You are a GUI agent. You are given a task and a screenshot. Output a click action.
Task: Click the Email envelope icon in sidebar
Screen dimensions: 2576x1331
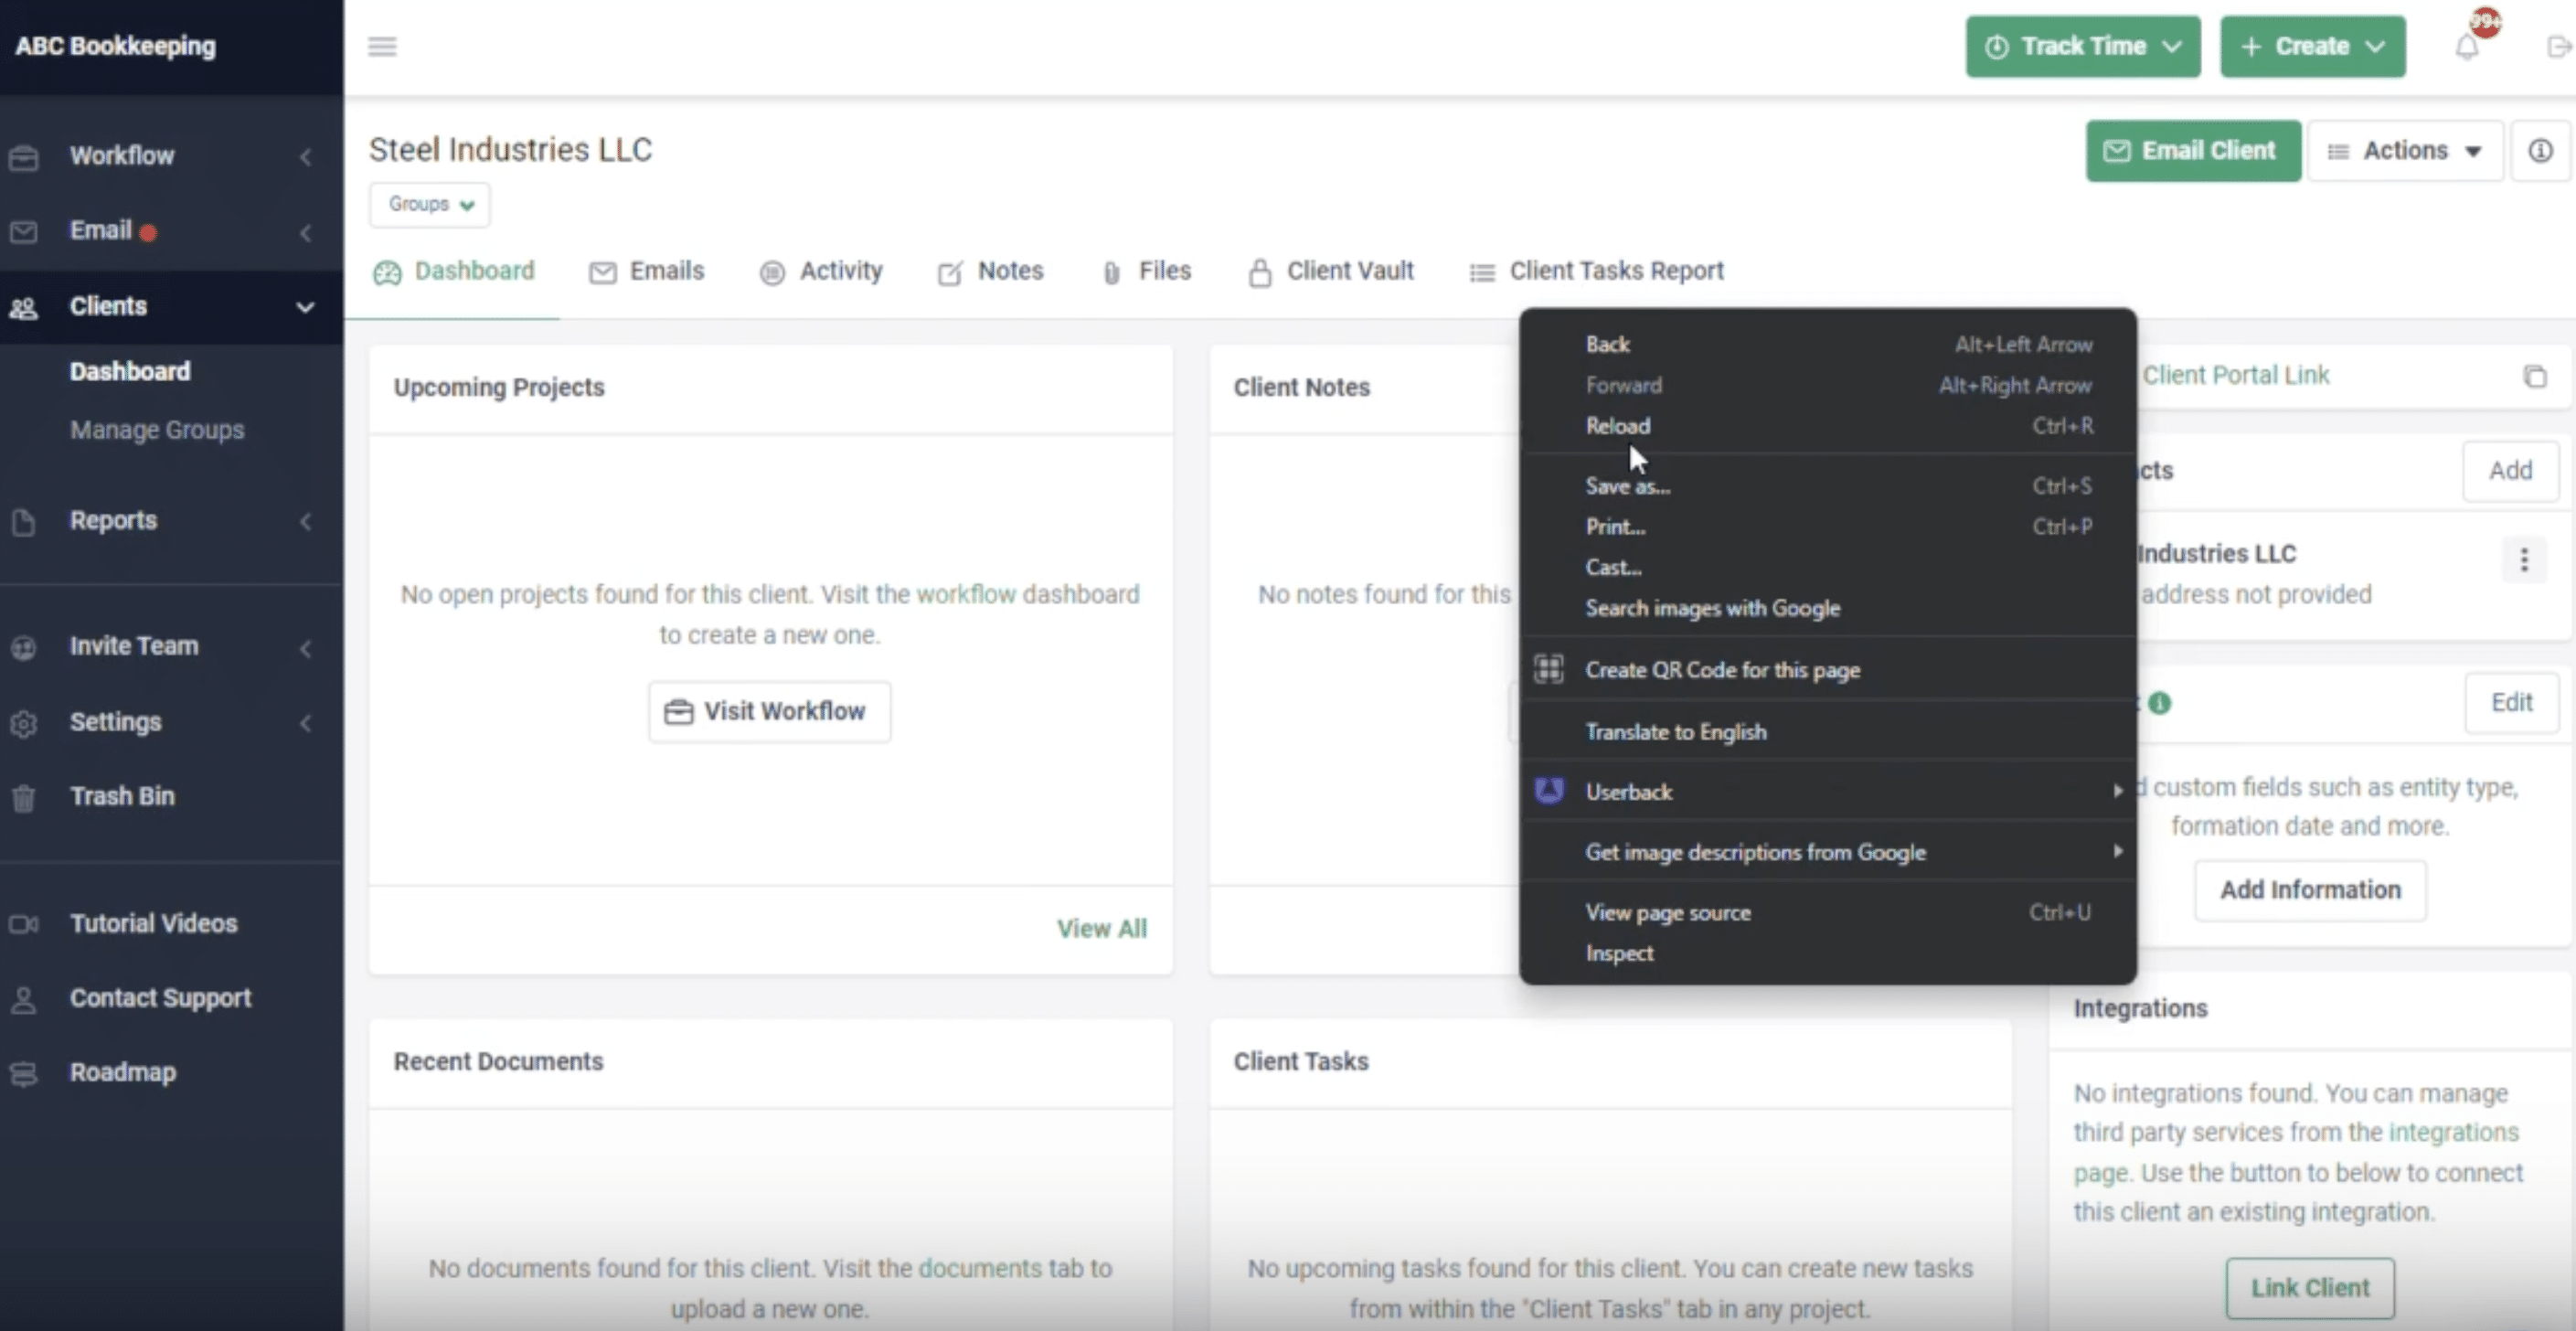[24, 232]
